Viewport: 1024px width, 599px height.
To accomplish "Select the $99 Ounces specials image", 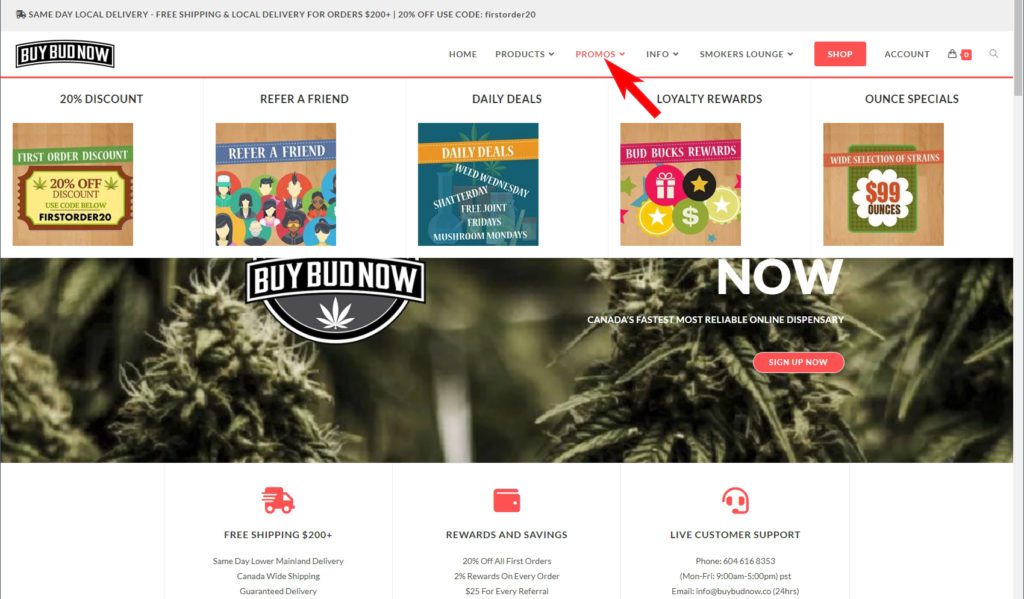I will pos(883,184).
